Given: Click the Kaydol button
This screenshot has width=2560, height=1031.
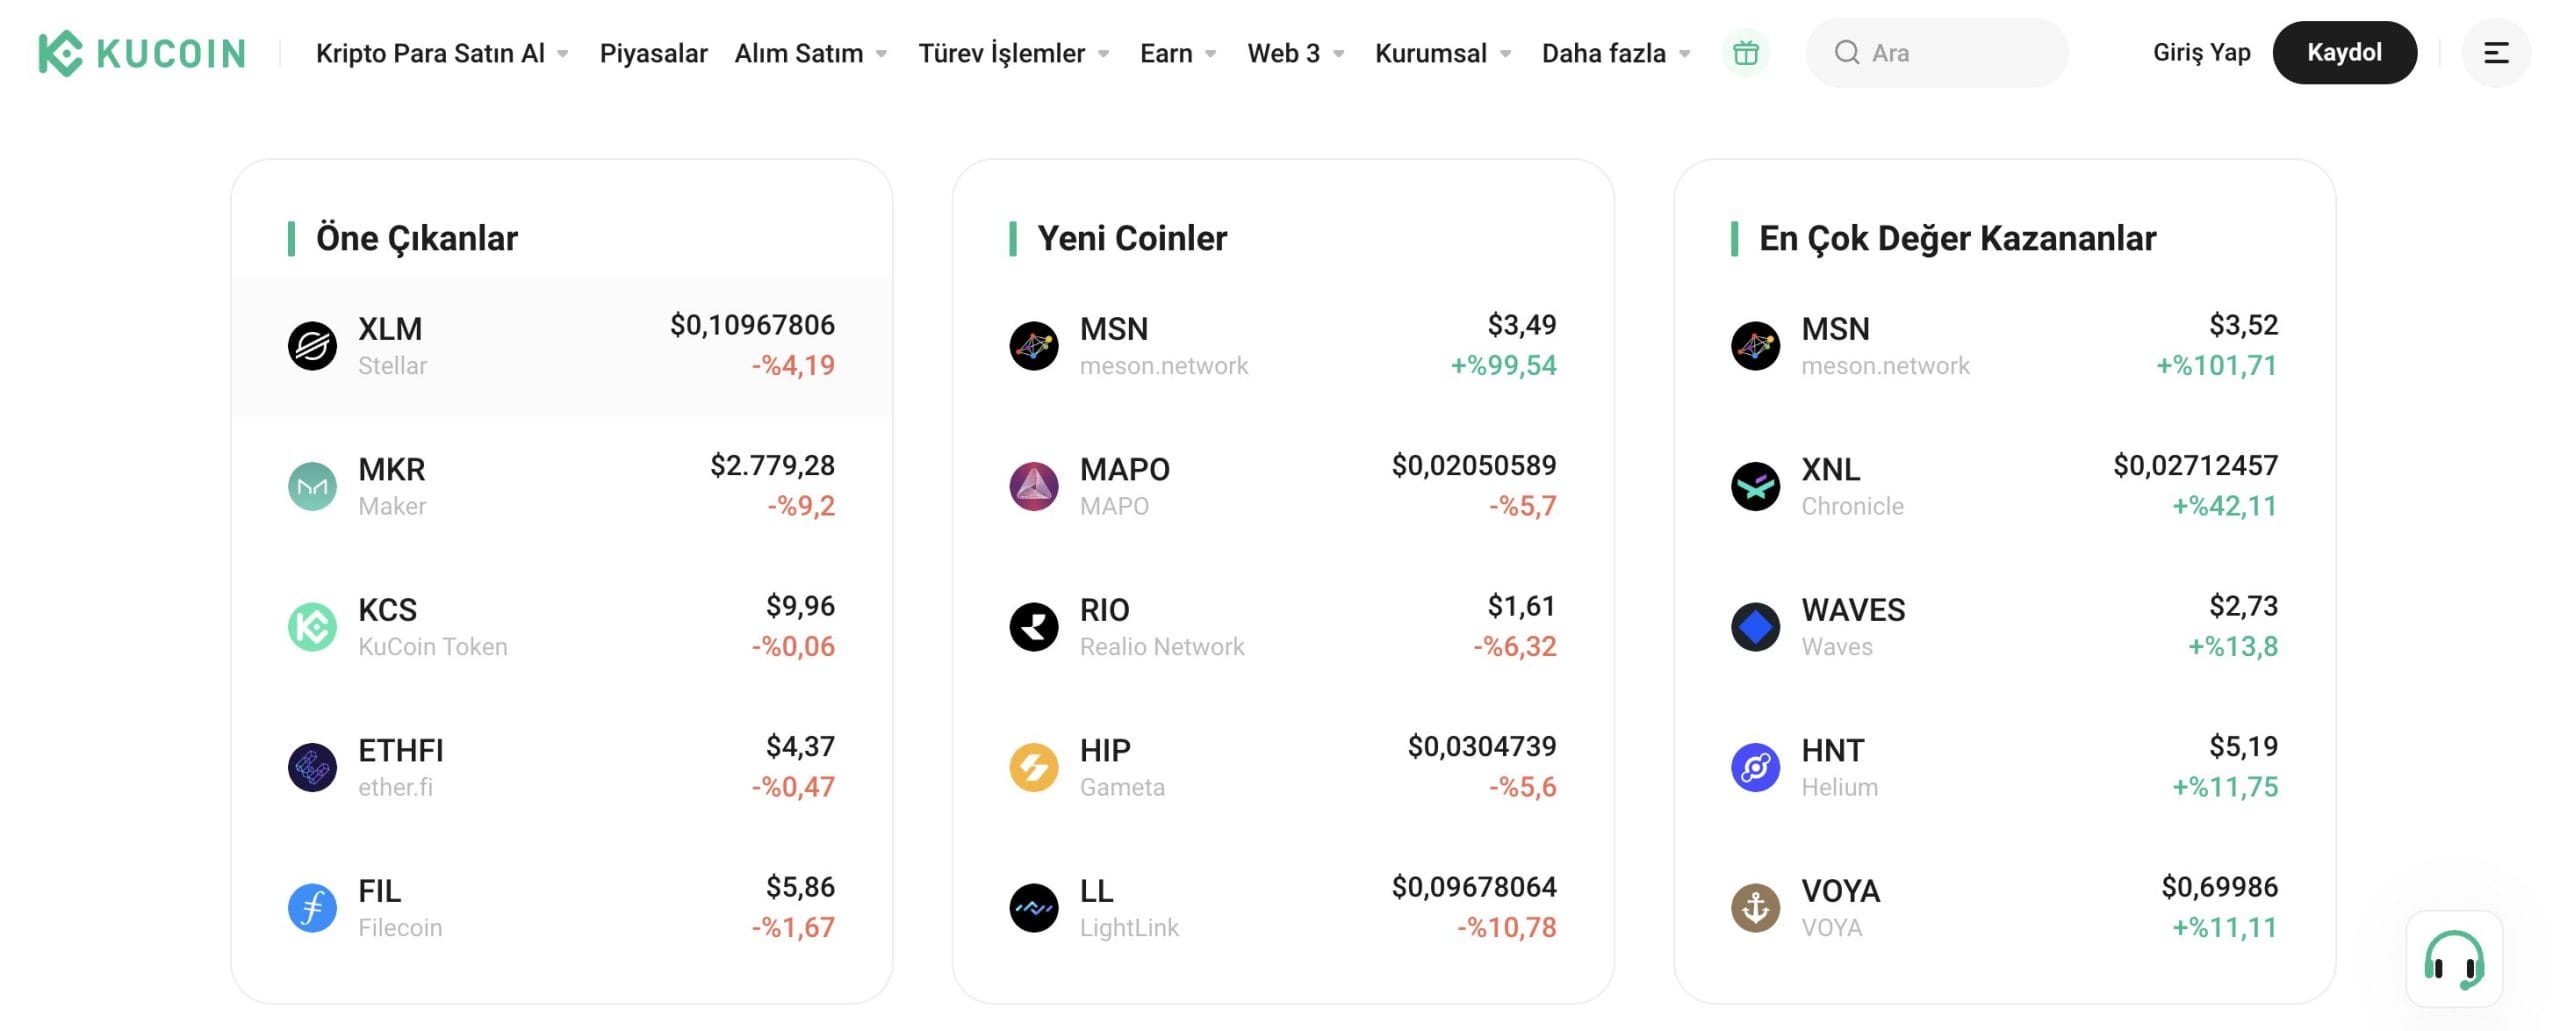Looking at the screenshot, I should click(x=2345, y=52).
